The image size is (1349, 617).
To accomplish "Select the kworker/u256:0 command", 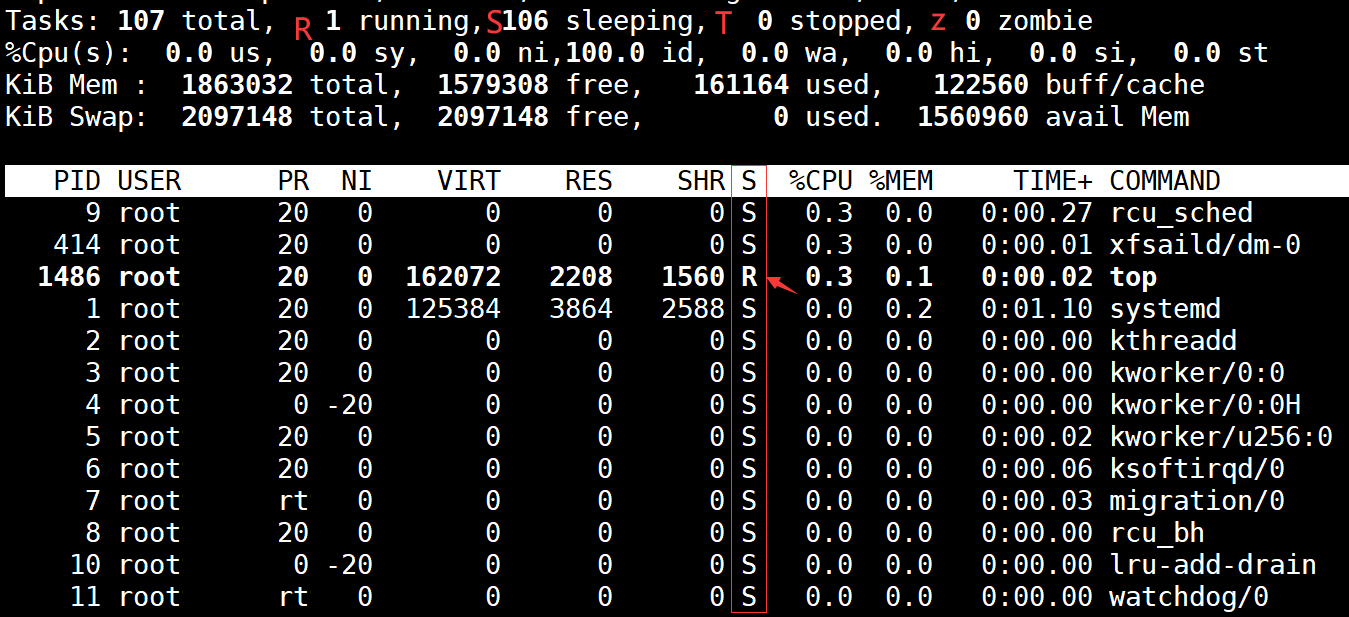I will pyautogui.click(x=1221, y=437).
